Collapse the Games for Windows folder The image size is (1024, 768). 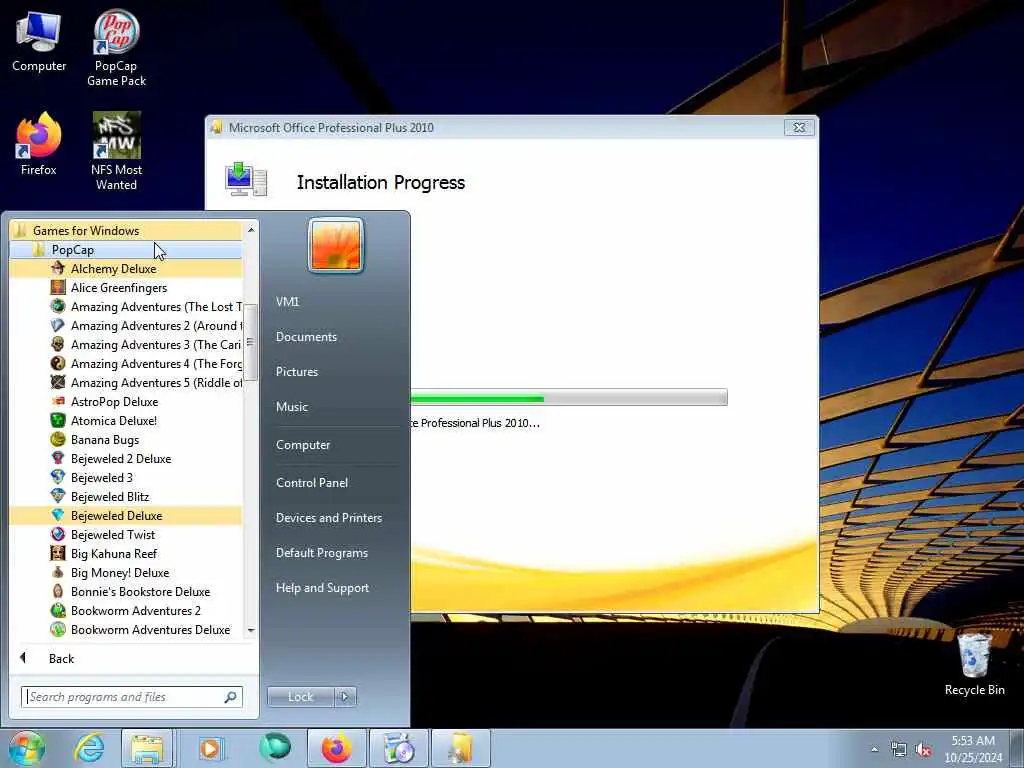[x=125, y=231]
